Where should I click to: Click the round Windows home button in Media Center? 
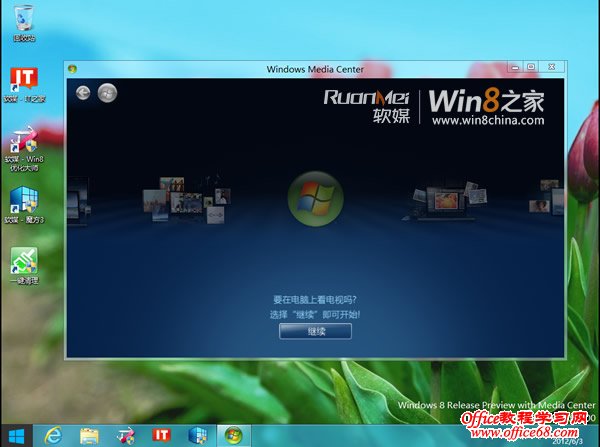coord(107,93)
